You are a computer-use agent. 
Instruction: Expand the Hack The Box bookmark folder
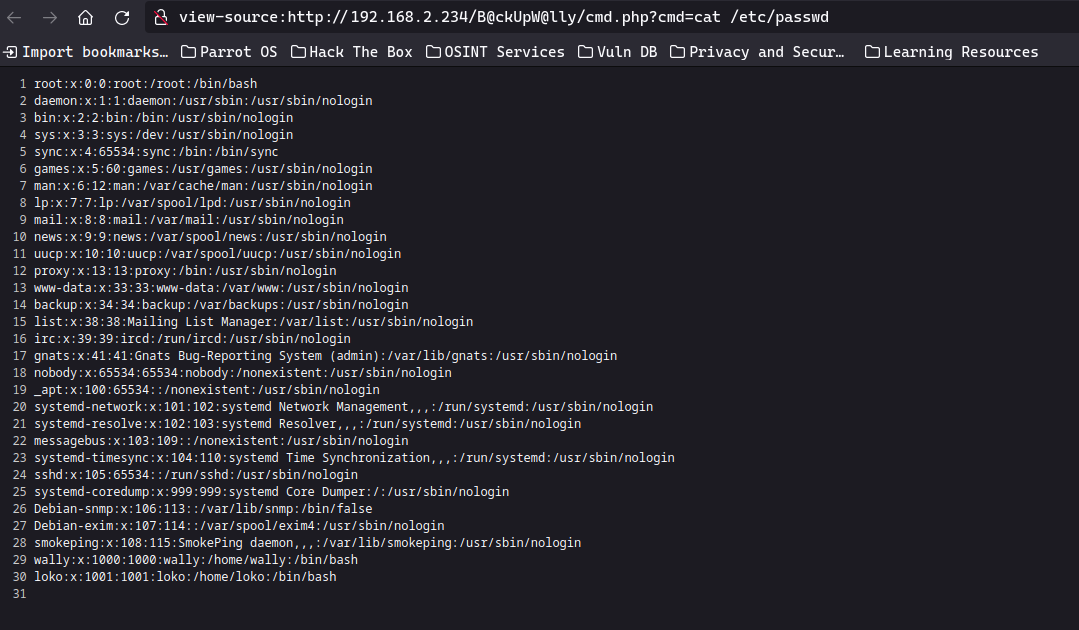click(x=352, y=52)
